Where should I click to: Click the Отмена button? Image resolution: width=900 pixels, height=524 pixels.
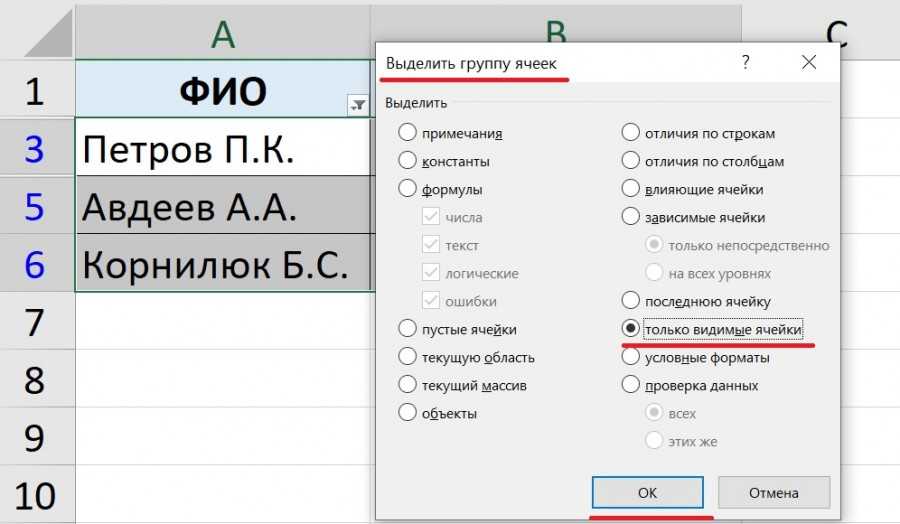click(773, 493)
